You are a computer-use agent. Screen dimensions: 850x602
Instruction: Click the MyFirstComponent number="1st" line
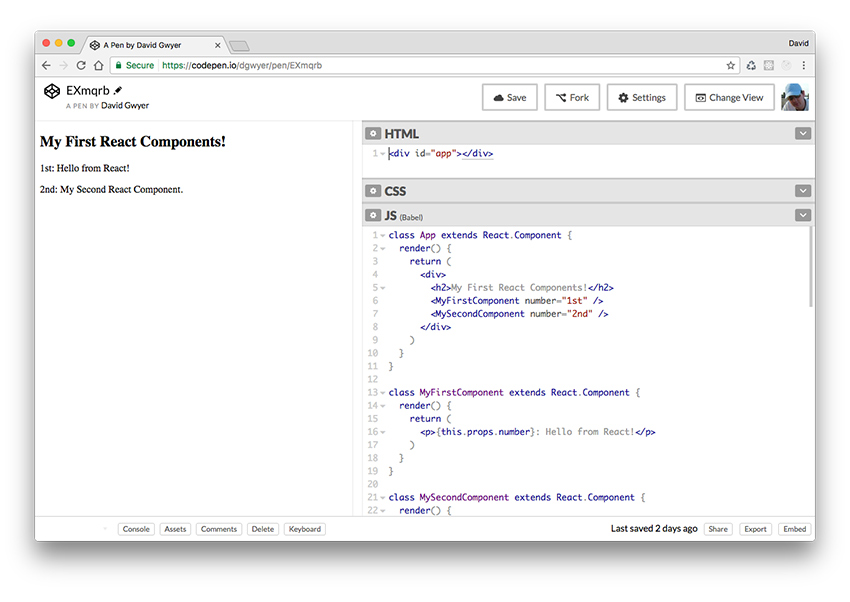[x=517, y=301]
